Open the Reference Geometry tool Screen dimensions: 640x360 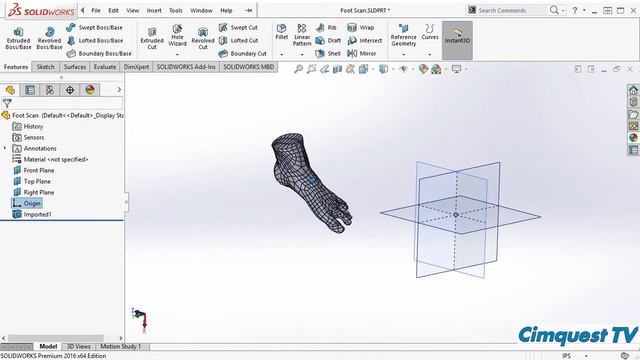[x=403, y=35]
